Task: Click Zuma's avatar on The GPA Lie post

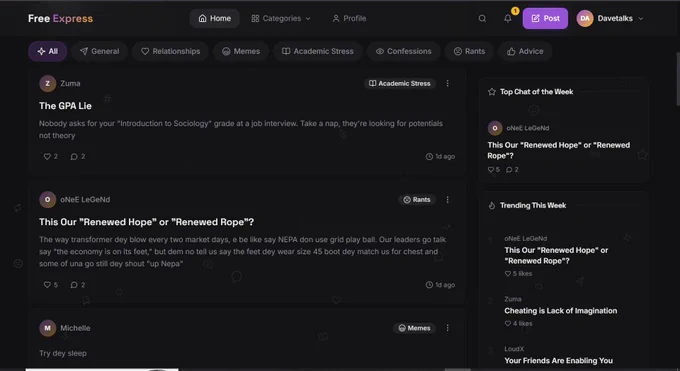Action: coord(48,83)
